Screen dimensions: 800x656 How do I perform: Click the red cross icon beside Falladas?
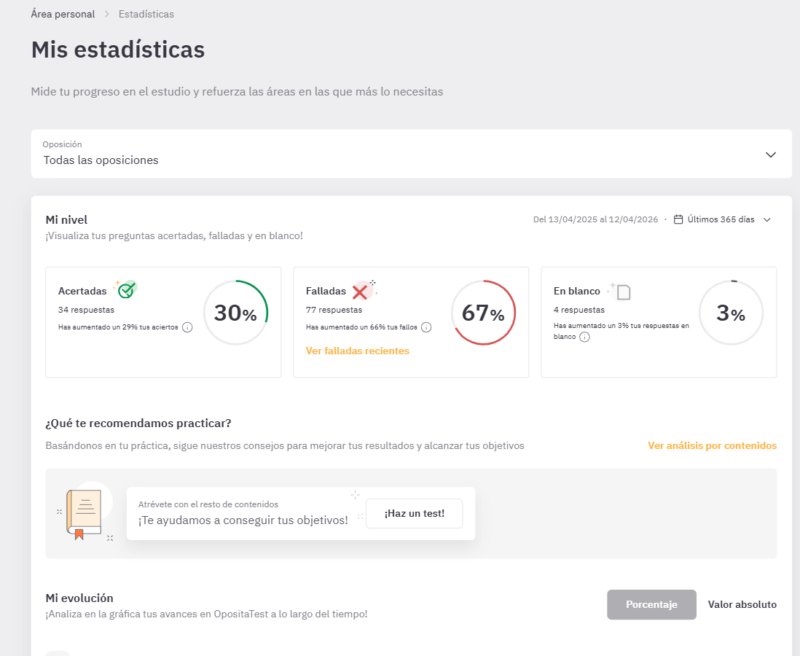point(360,291)
